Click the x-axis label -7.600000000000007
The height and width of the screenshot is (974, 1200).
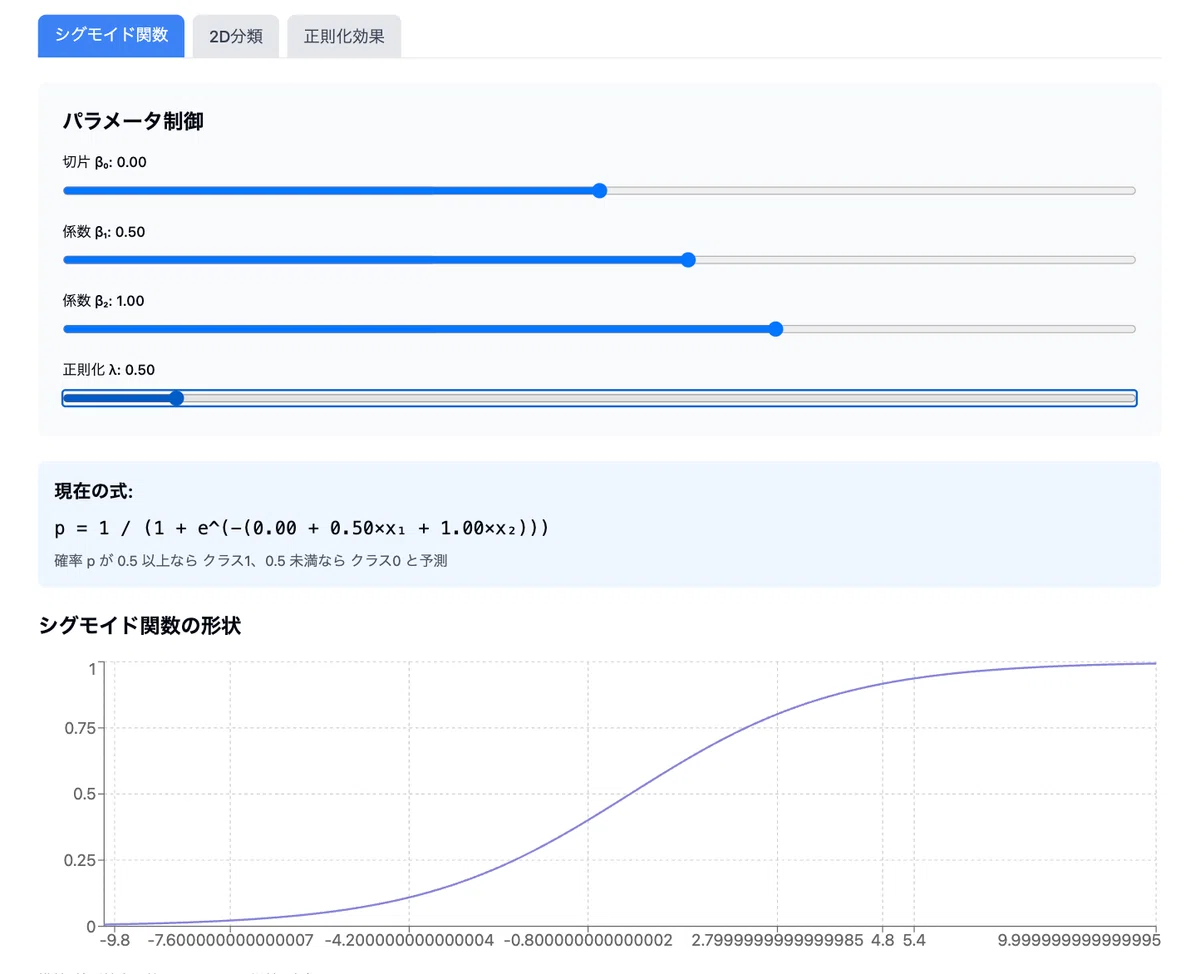230,940
